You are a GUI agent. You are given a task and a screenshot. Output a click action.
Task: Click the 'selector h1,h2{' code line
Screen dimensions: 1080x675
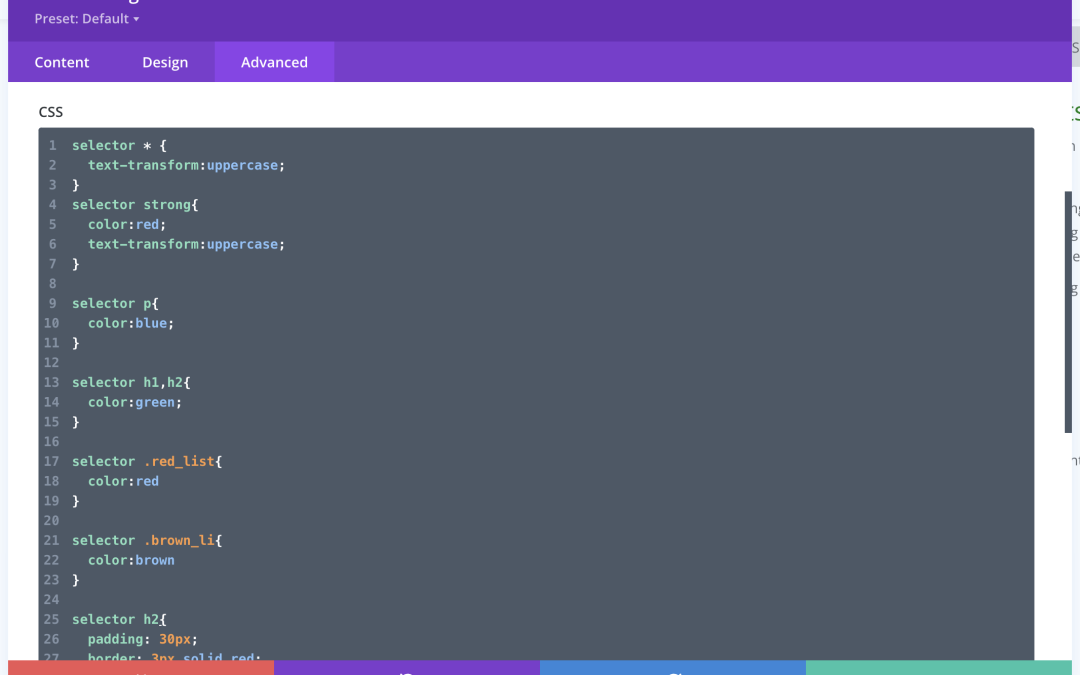pyautogui.click(x=131, y=382)
